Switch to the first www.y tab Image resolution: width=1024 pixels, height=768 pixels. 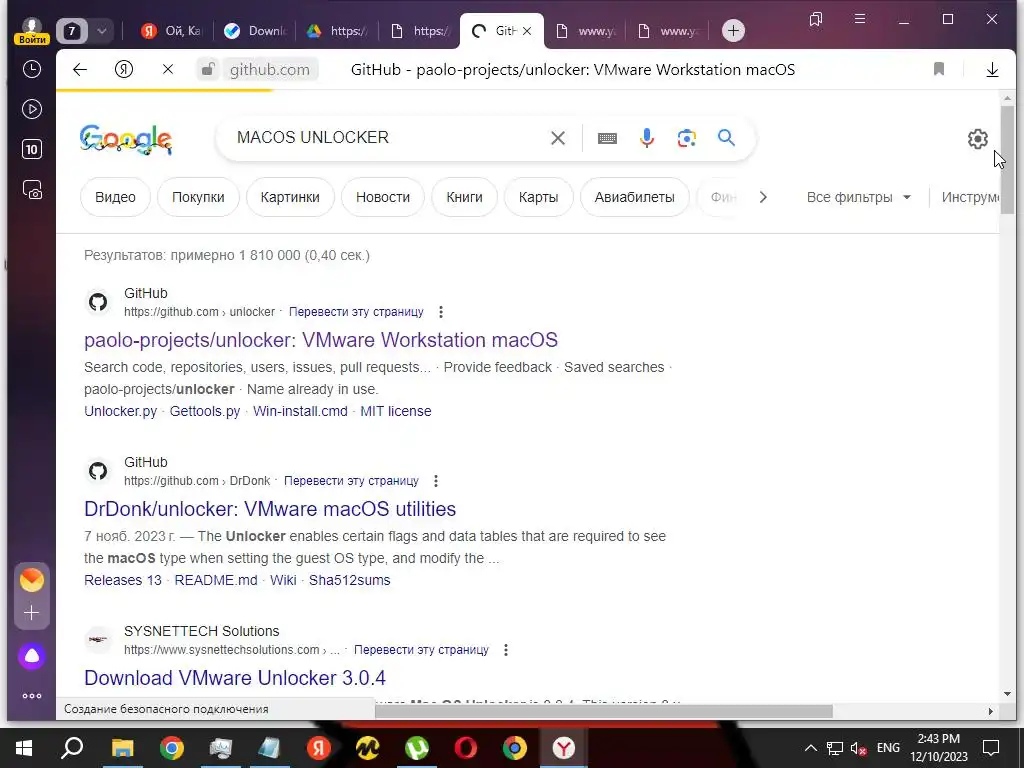[586, 31]
